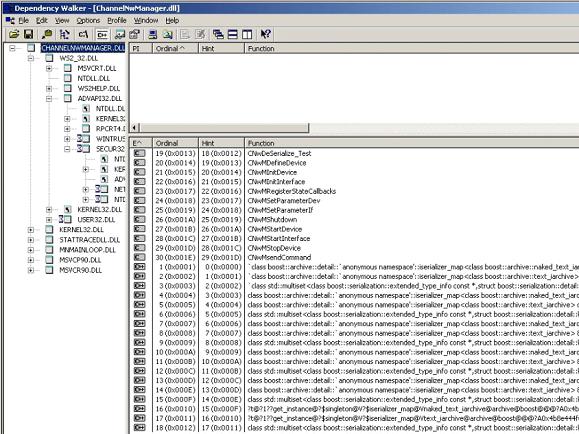Open the Profile menu
This screenshot has height=434, width=579.
(x=117, y=20)
